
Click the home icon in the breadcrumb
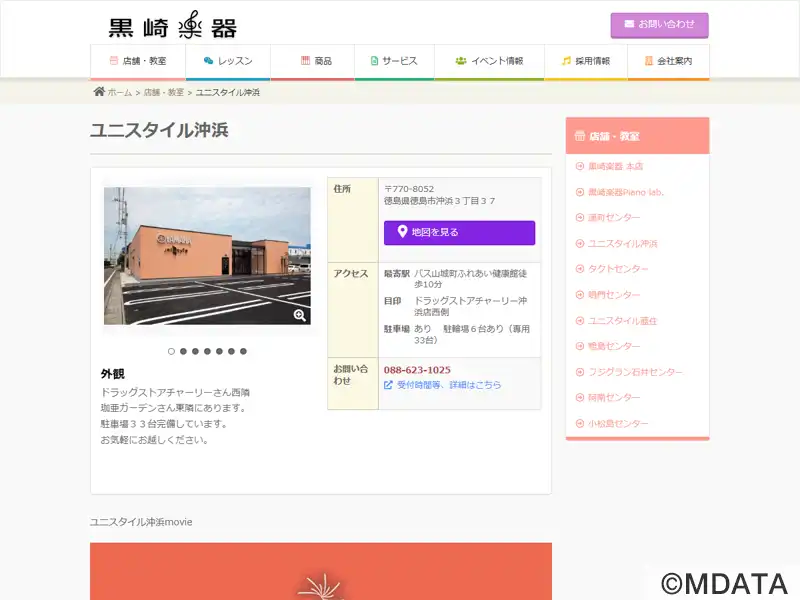tap(99, 92)
